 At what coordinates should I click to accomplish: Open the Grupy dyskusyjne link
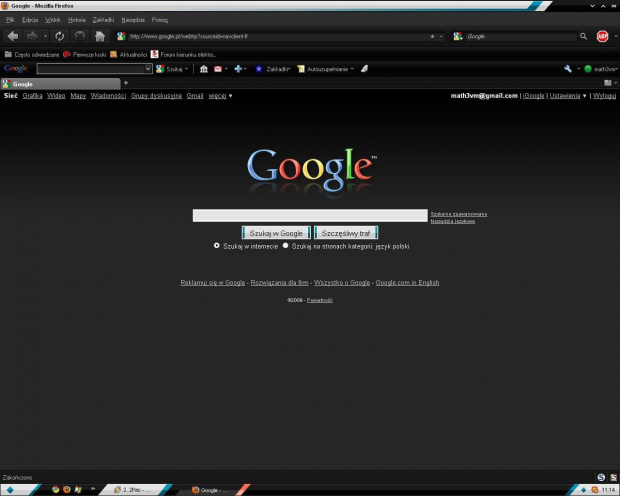click(156, 96)
